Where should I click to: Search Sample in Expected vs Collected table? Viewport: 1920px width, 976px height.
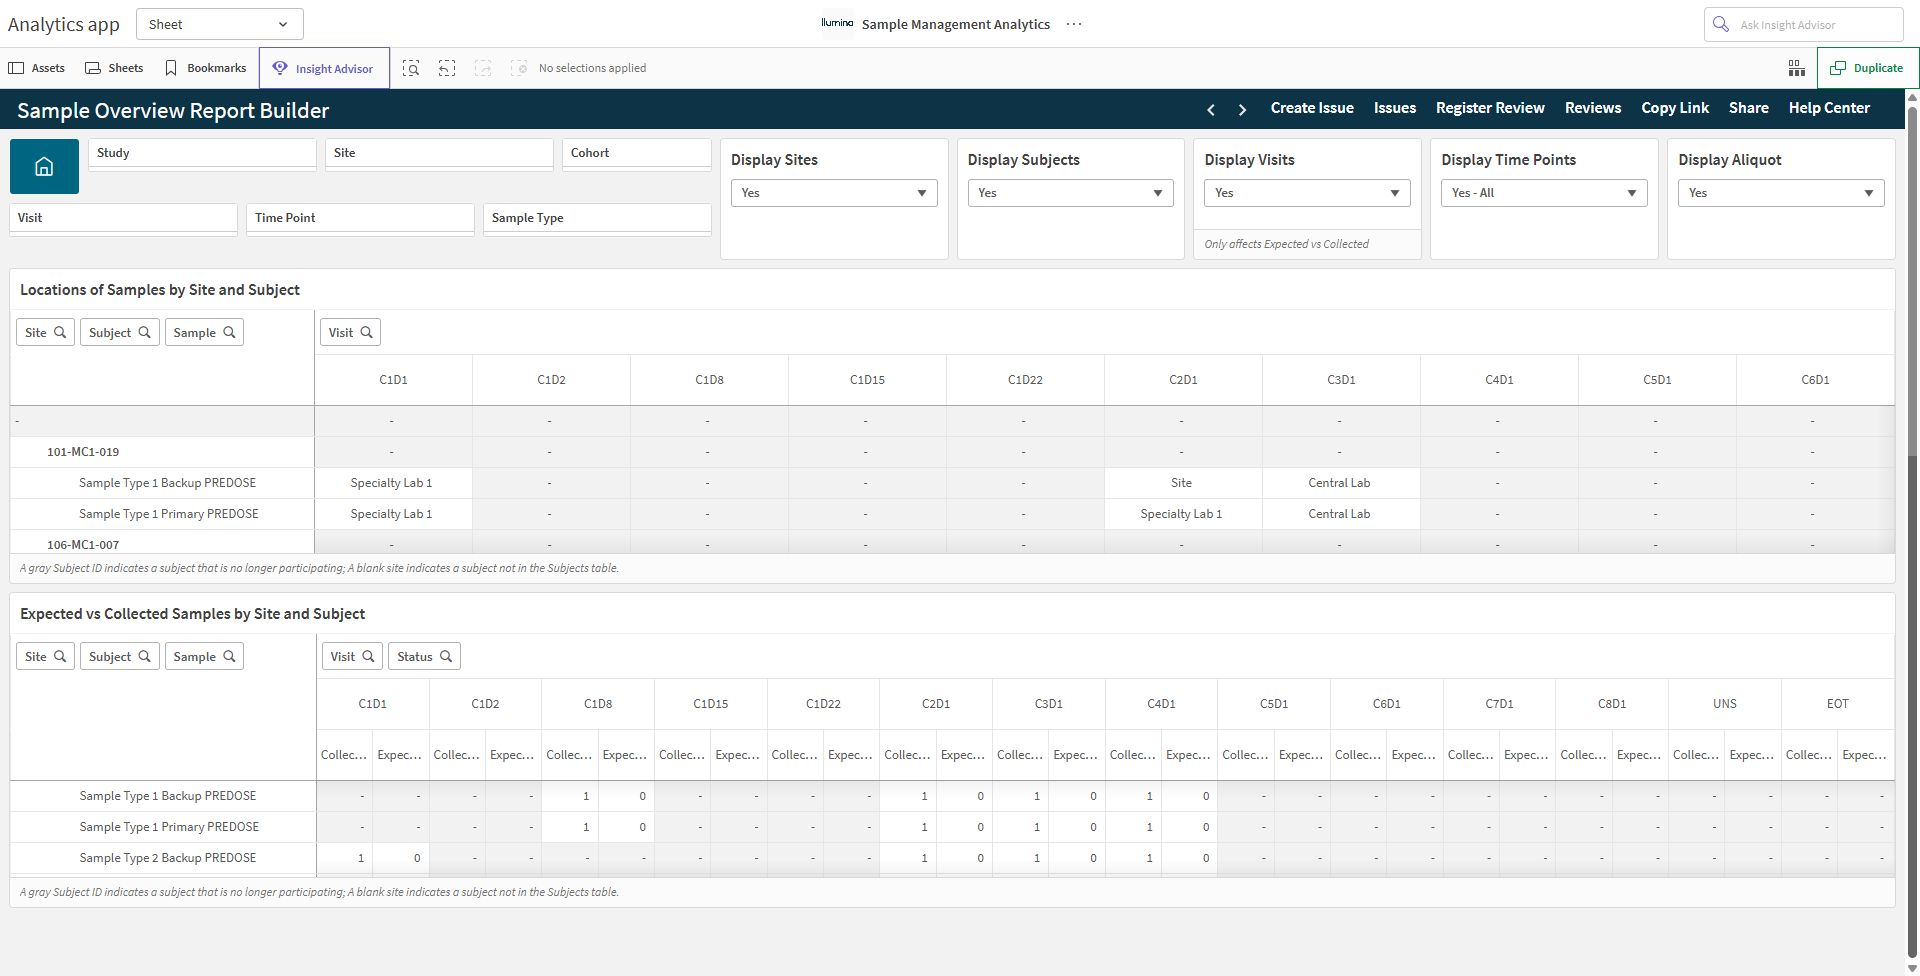point(204,656)
